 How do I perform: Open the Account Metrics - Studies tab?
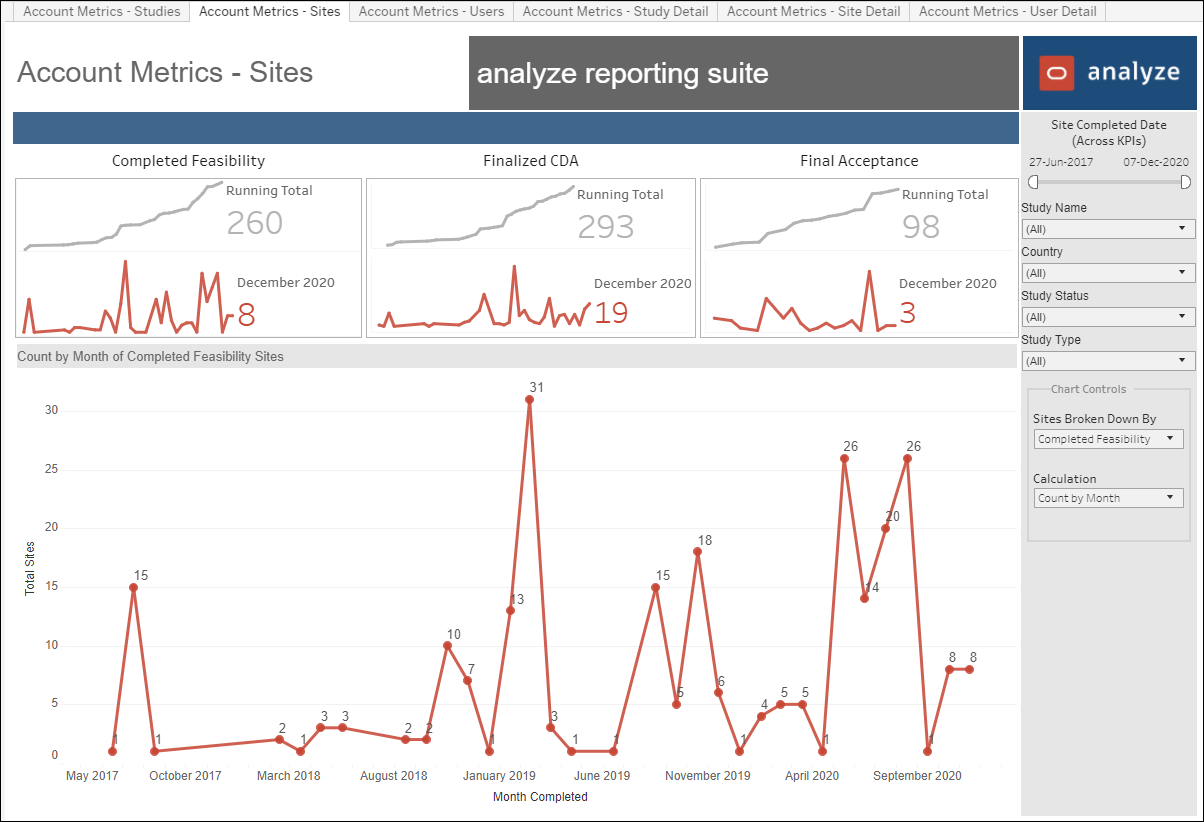pyautogui.click(x=101, y=12)
